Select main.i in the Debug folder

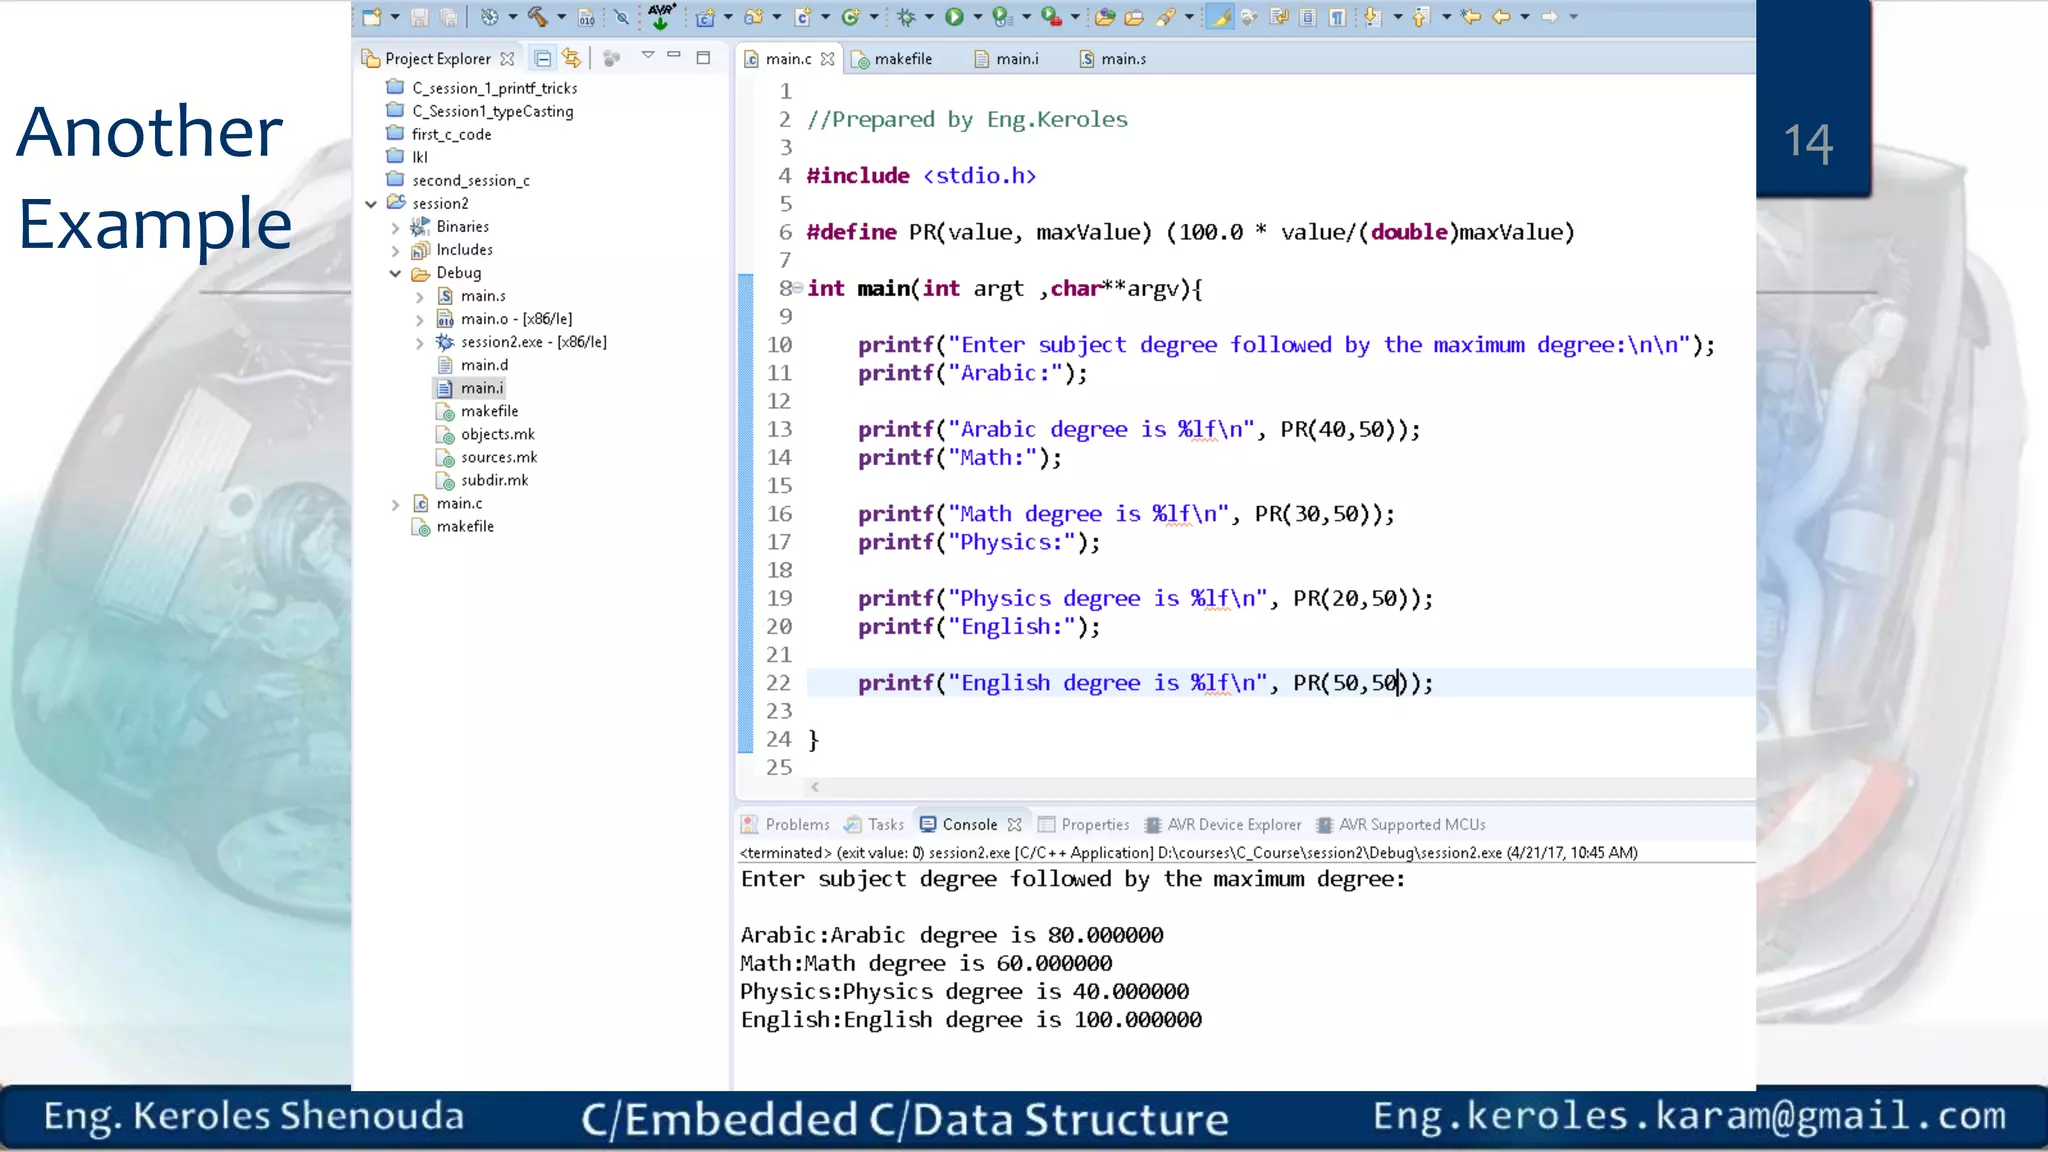[481, 388]
